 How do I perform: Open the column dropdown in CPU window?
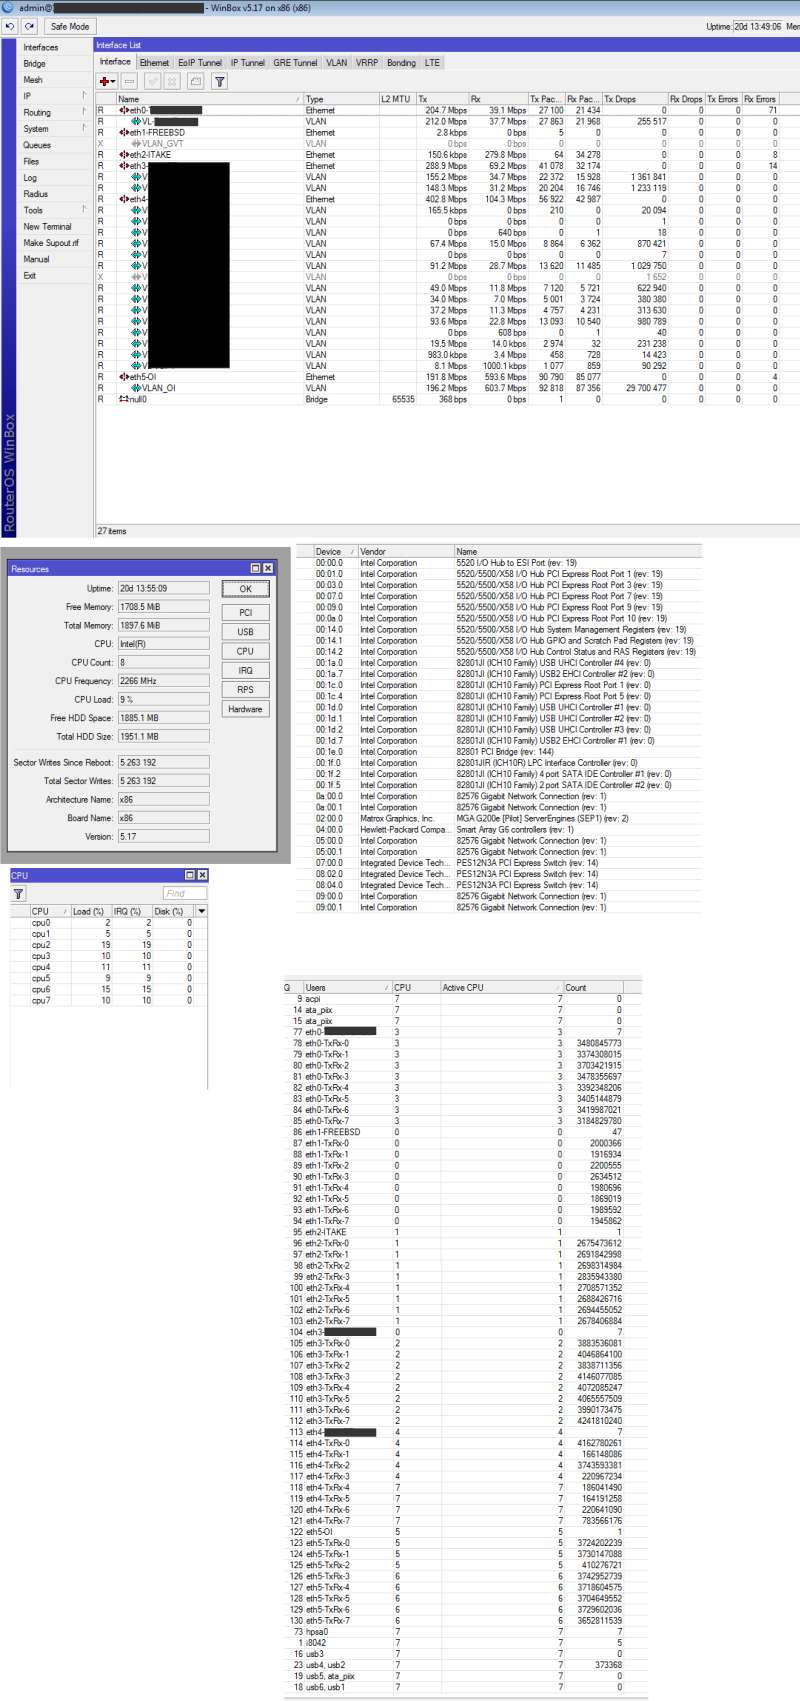click(202, 911)
